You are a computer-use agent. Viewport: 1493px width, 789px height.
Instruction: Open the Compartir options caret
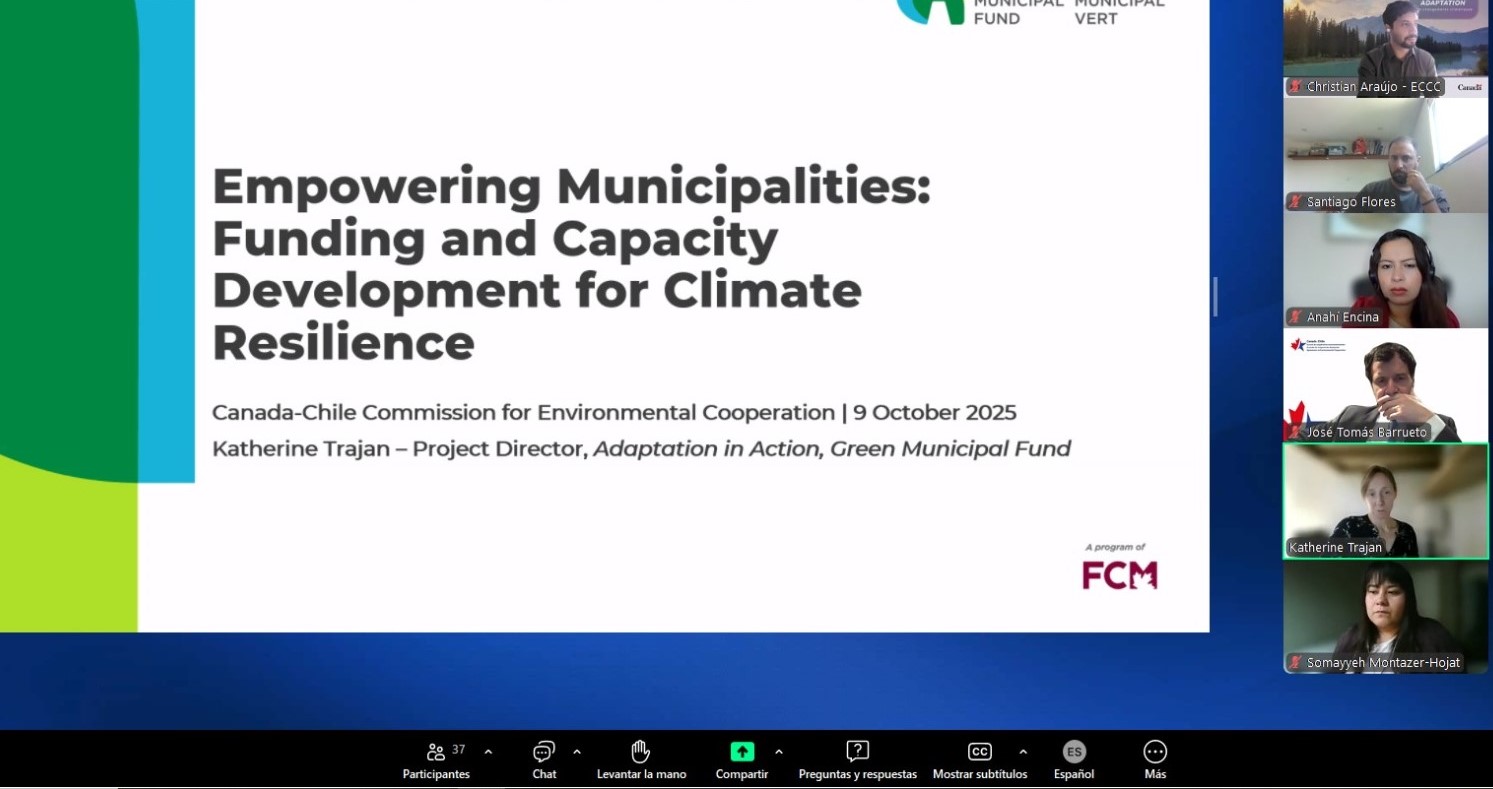[x=779, y=752]
